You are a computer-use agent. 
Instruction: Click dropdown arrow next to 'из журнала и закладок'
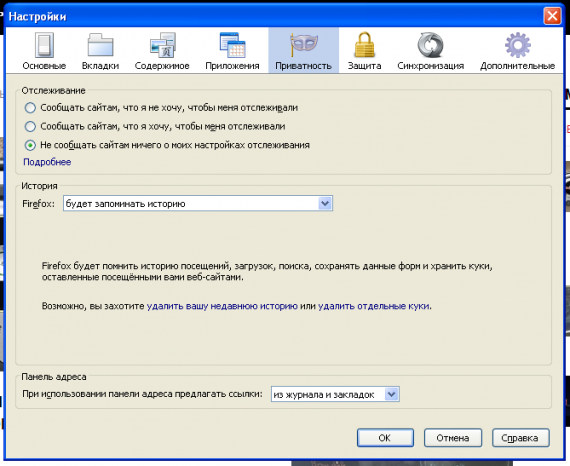392,394
